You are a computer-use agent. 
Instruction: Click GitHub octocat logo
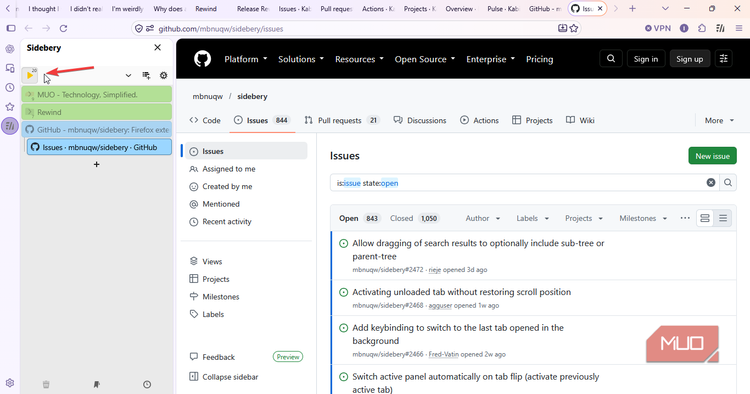coord(203,59)
